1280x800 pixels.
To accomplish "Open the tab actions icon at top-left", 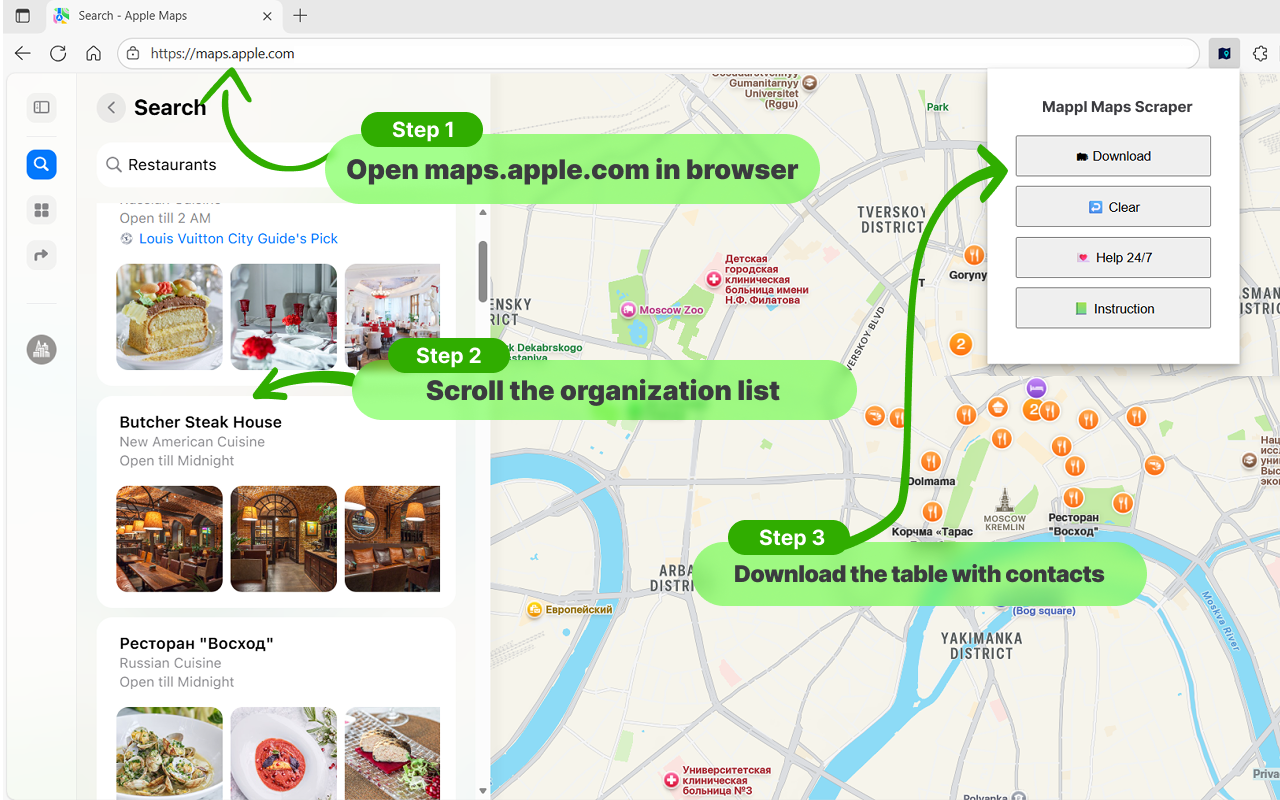I will coord(23,16).
